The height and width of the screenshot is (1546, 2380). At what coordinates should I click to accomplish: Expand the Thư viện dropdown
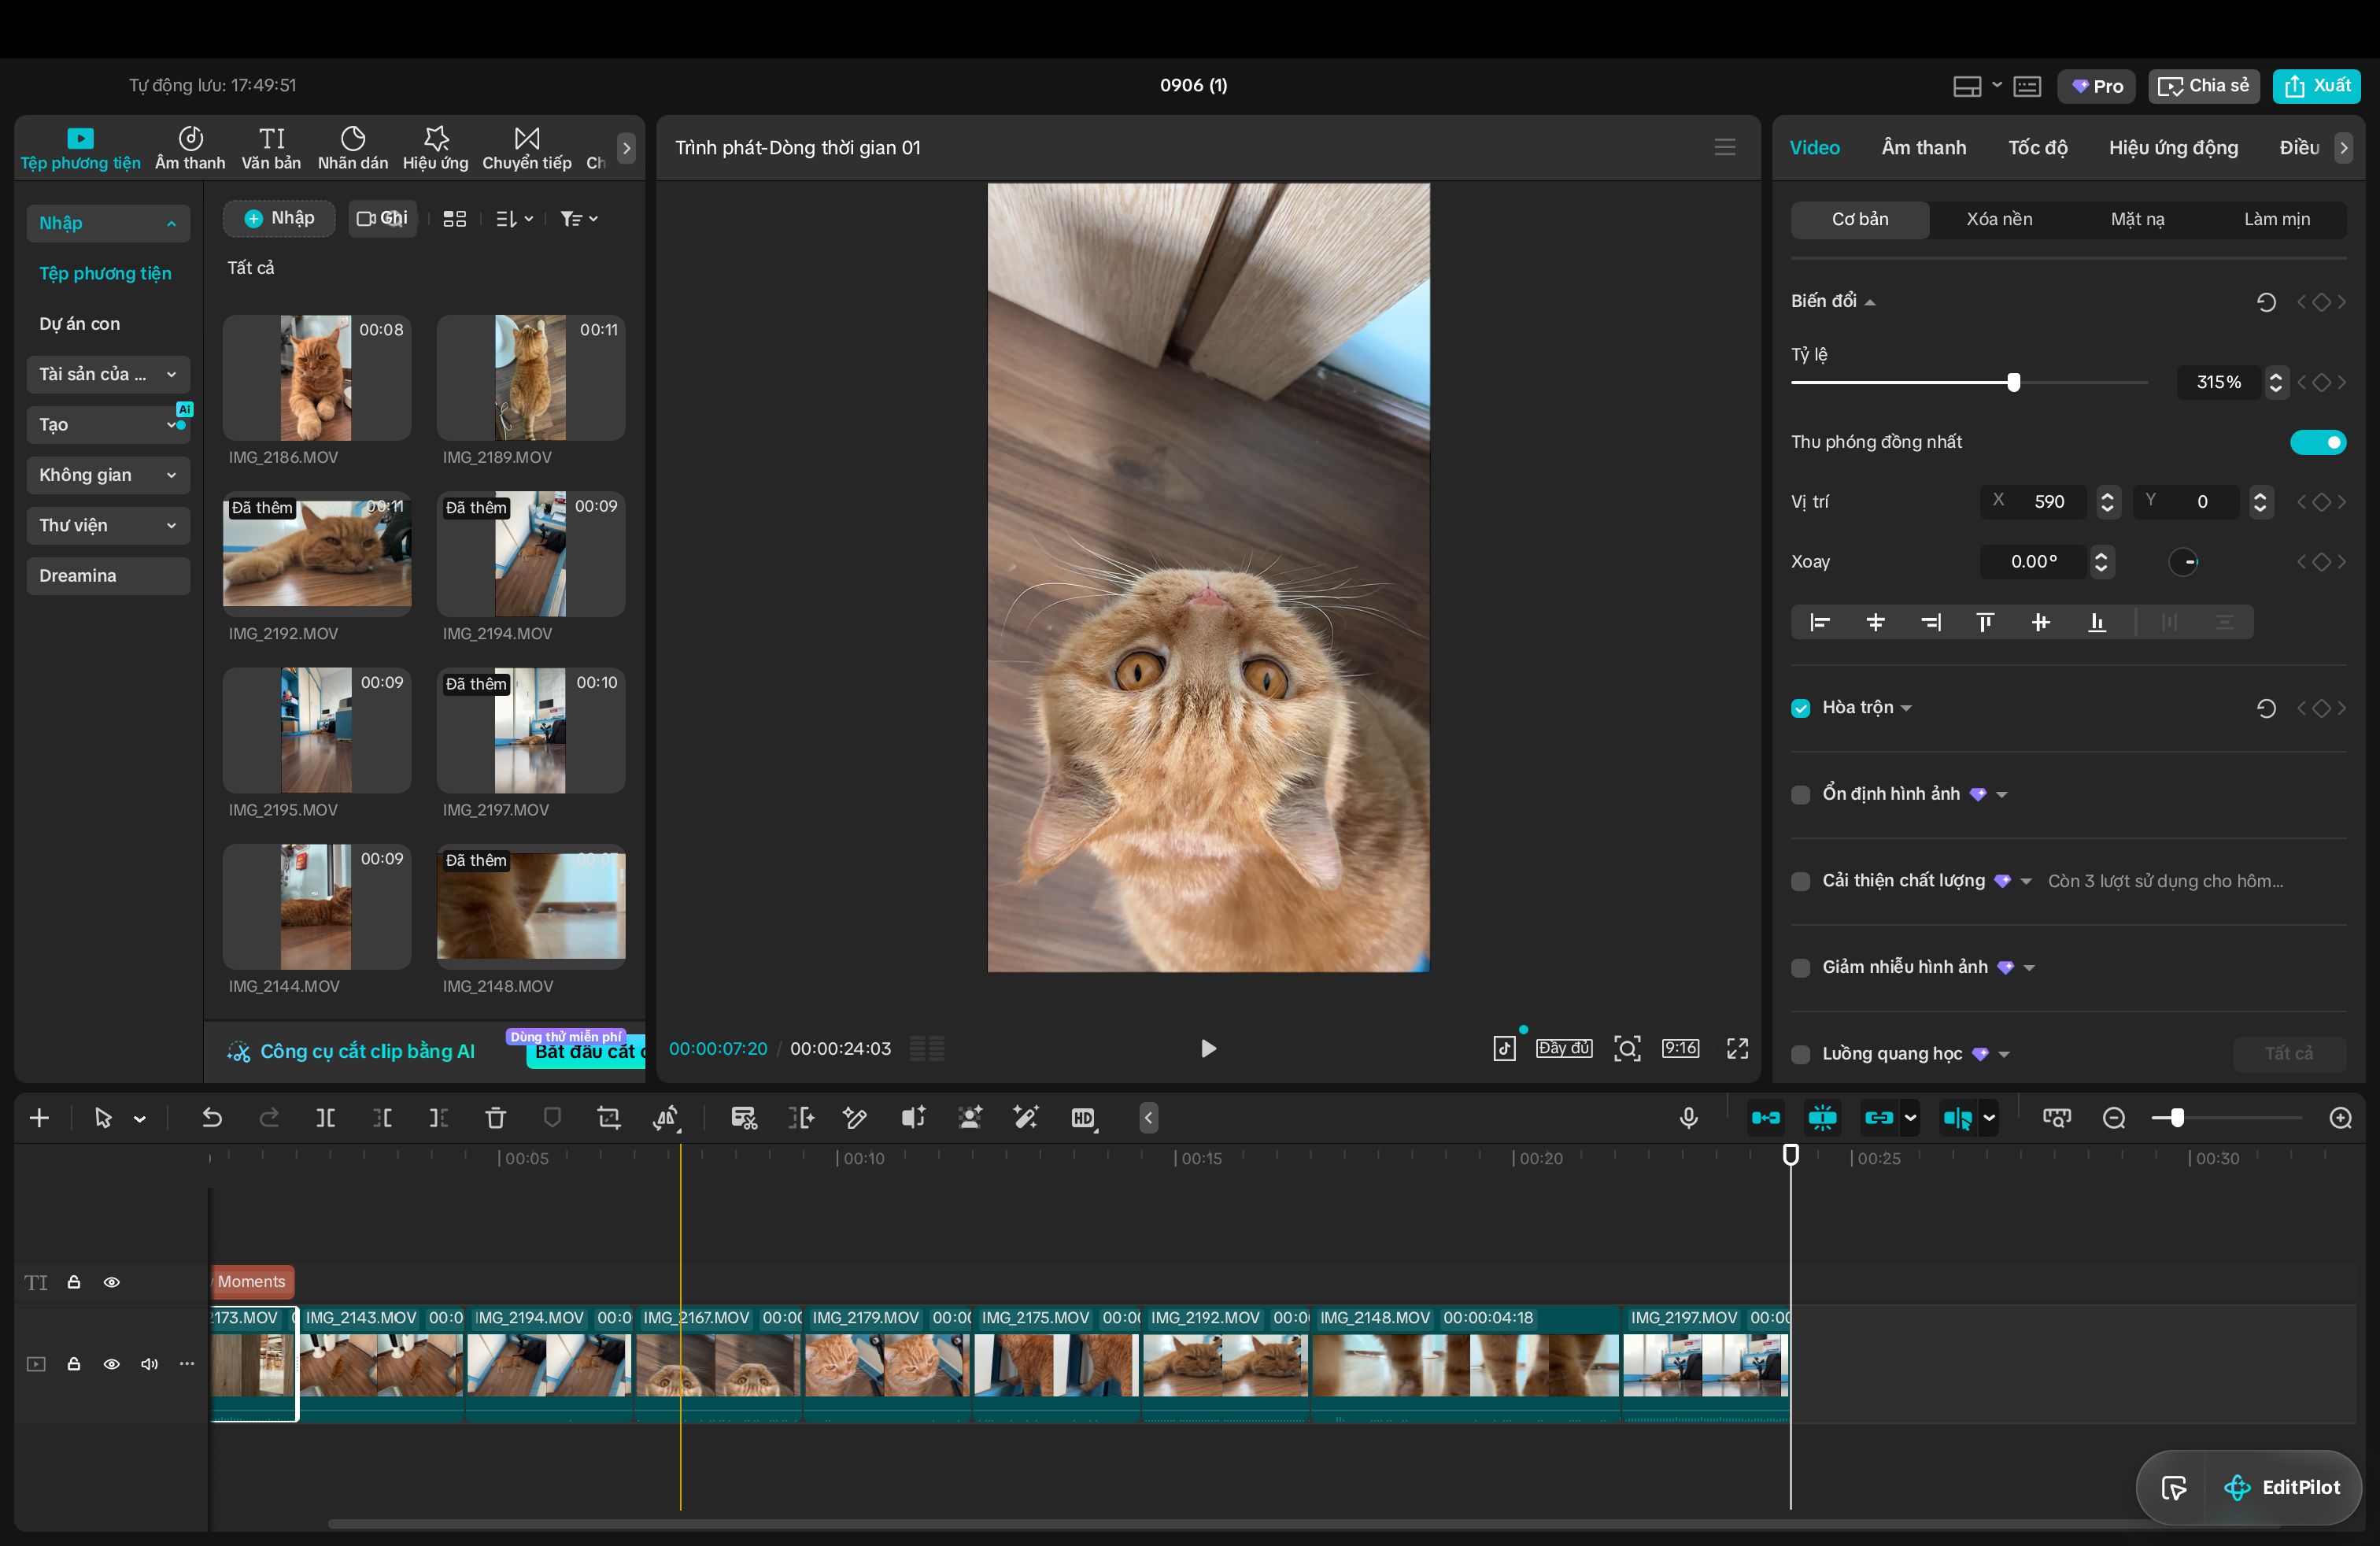click(108, 525)
